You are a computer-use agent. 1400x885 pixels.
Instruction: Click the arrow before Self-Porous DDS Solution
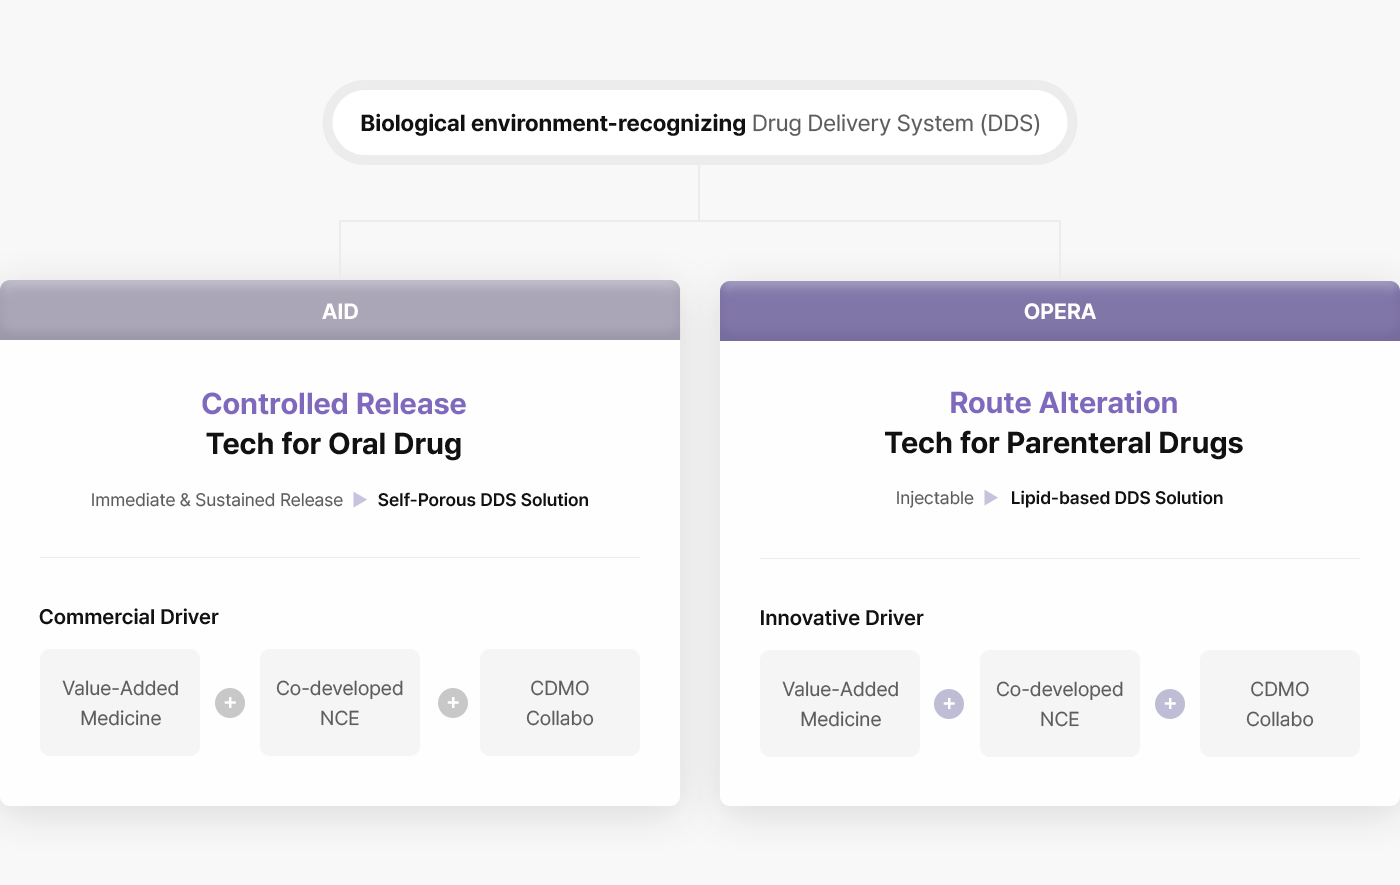coord(360,500)
